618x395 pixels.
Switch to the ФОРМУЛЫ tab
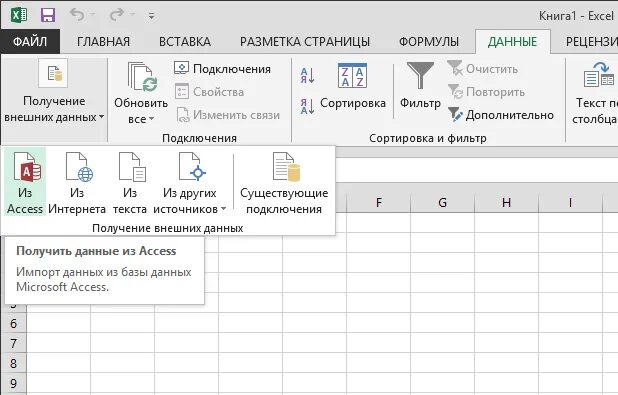tap(429, 41)
